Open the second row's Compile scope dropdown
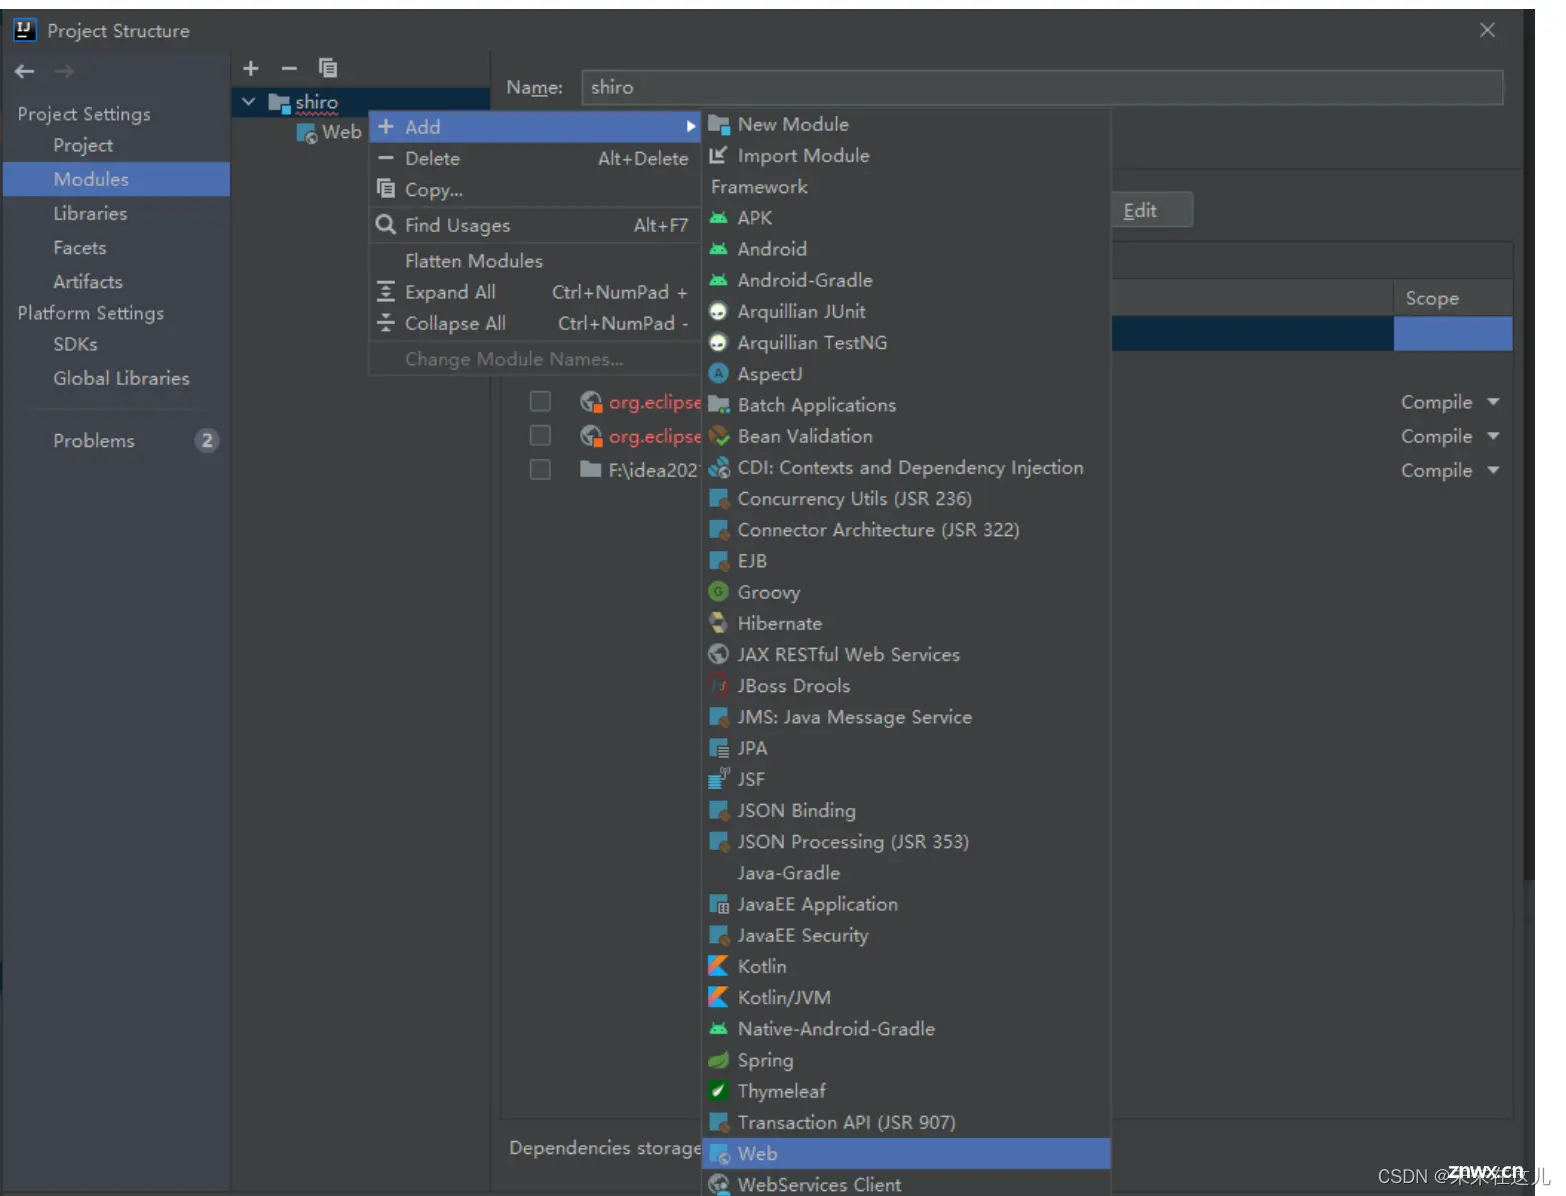Image resolution: width=1566 pixels, height=1196 pixels. click(1493, 436)
